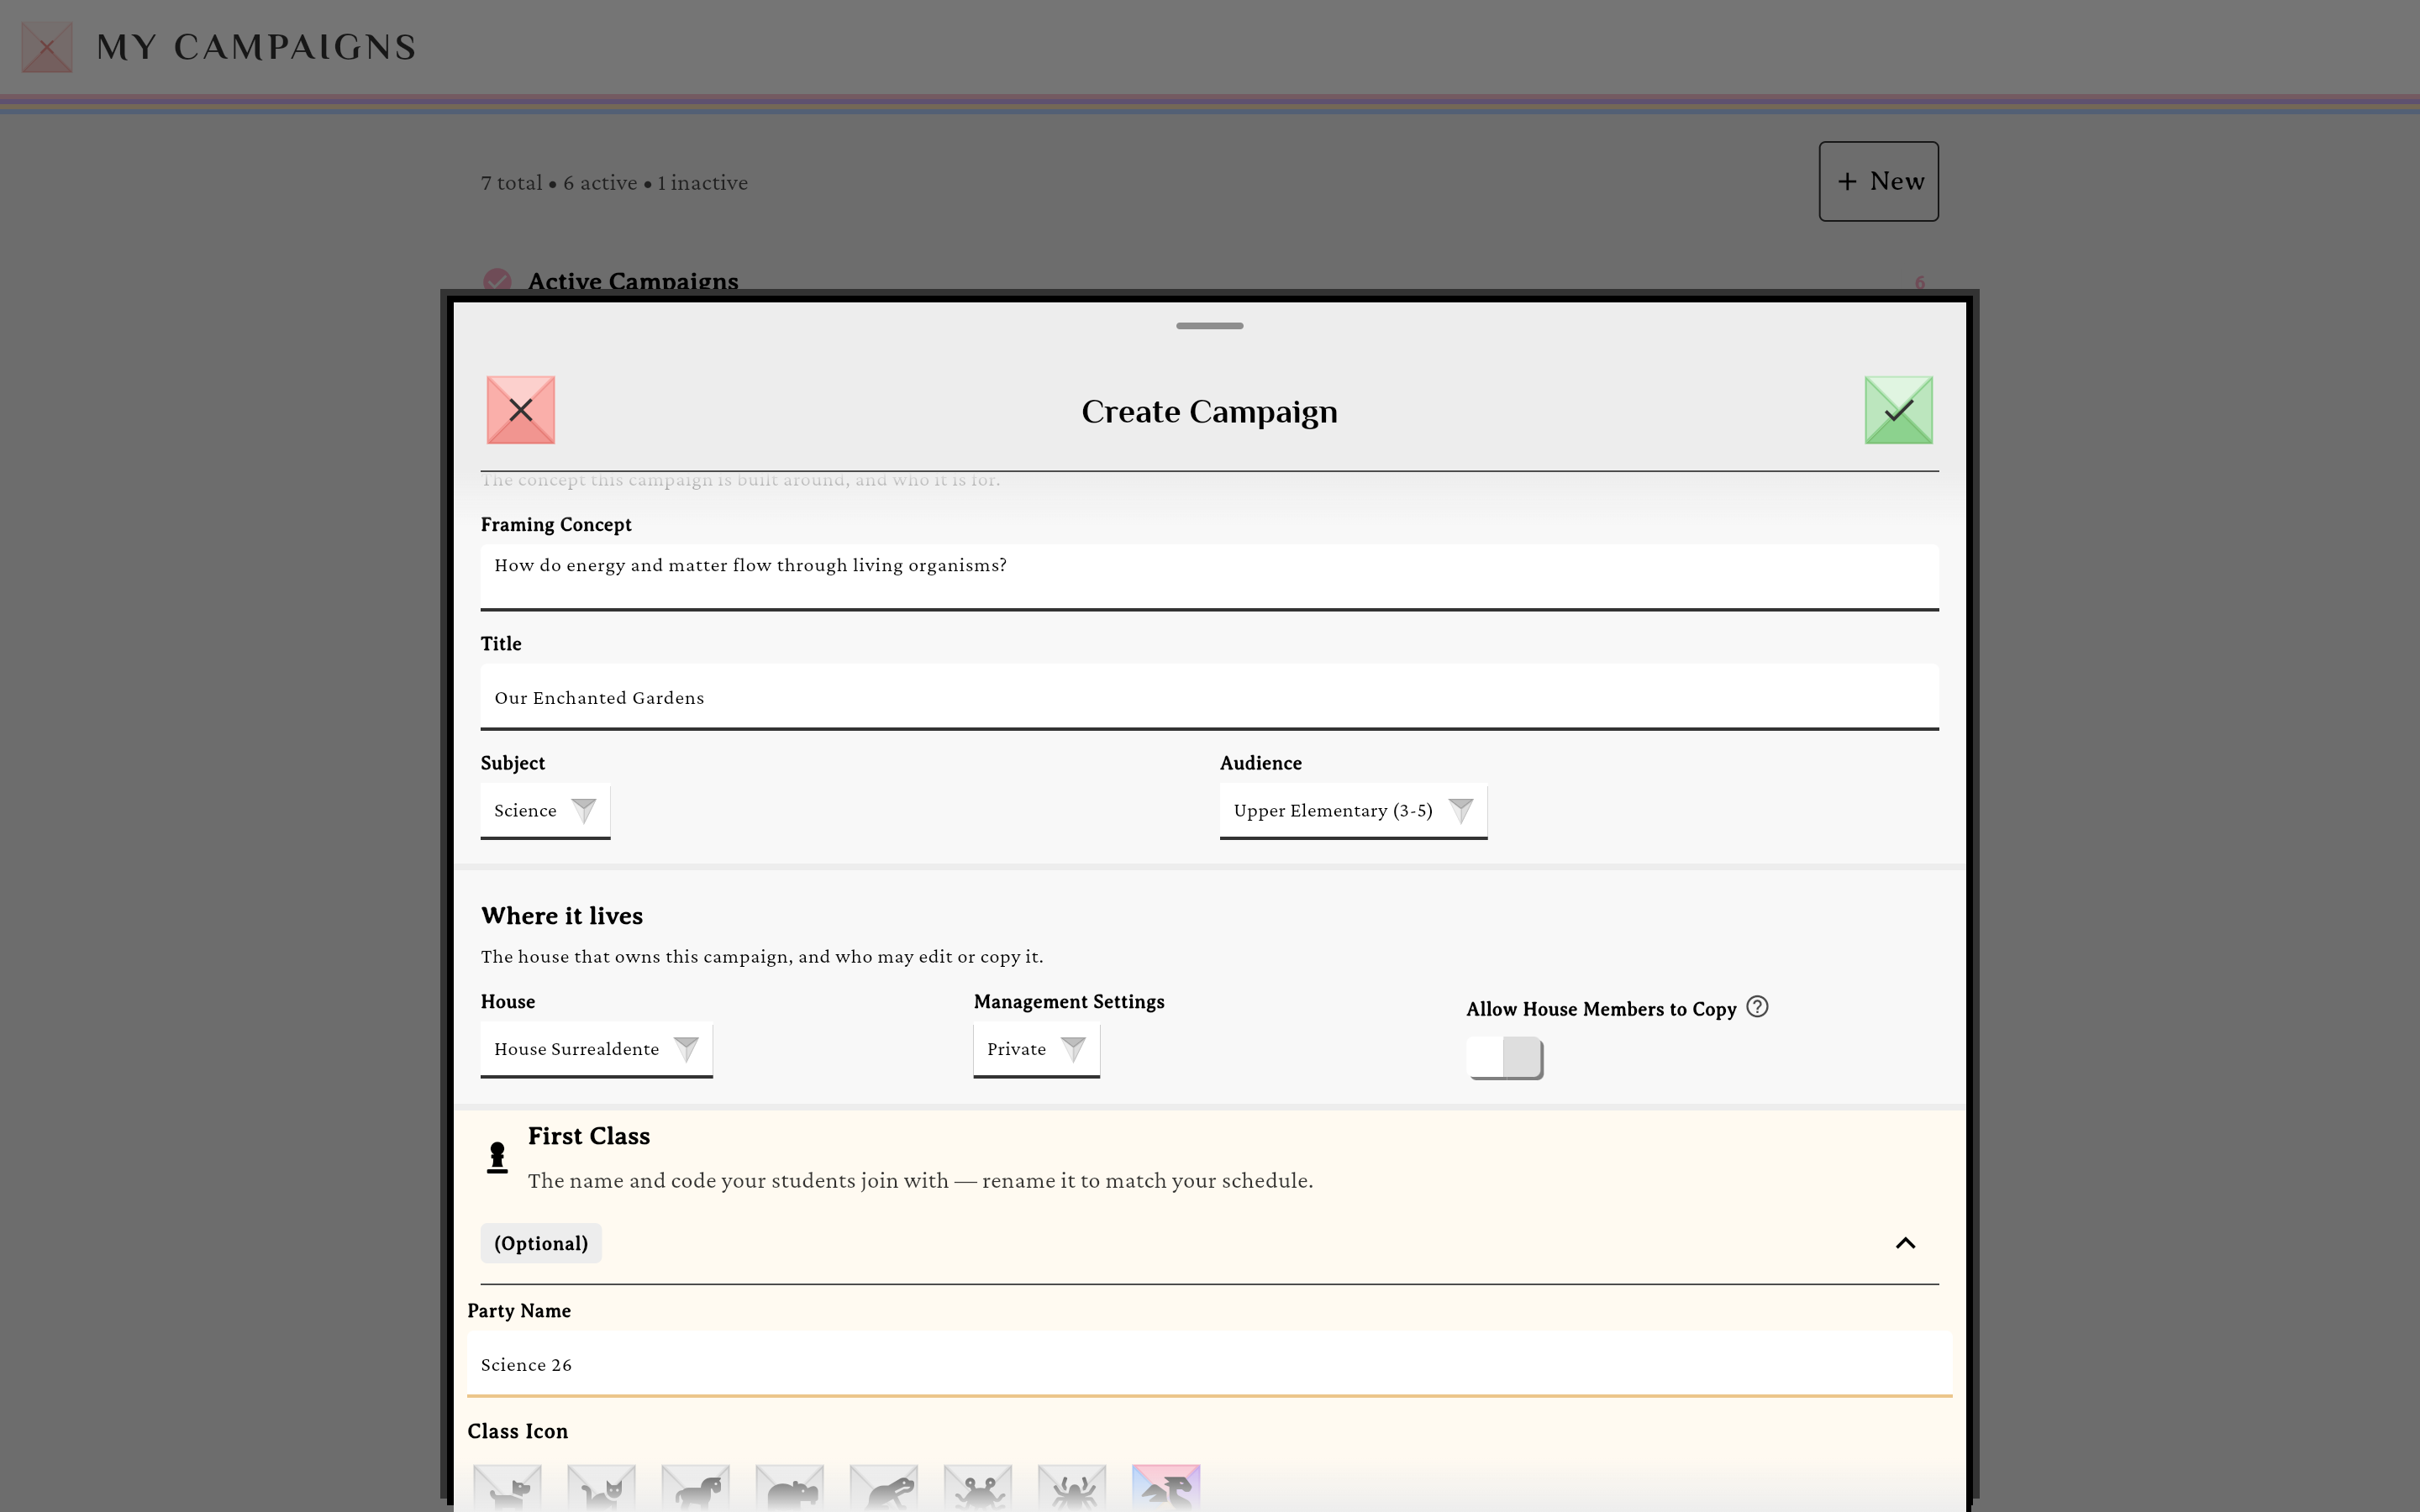Click the First Class stamp icon
The image size is (2420, 1512).
coord(497,1157)
